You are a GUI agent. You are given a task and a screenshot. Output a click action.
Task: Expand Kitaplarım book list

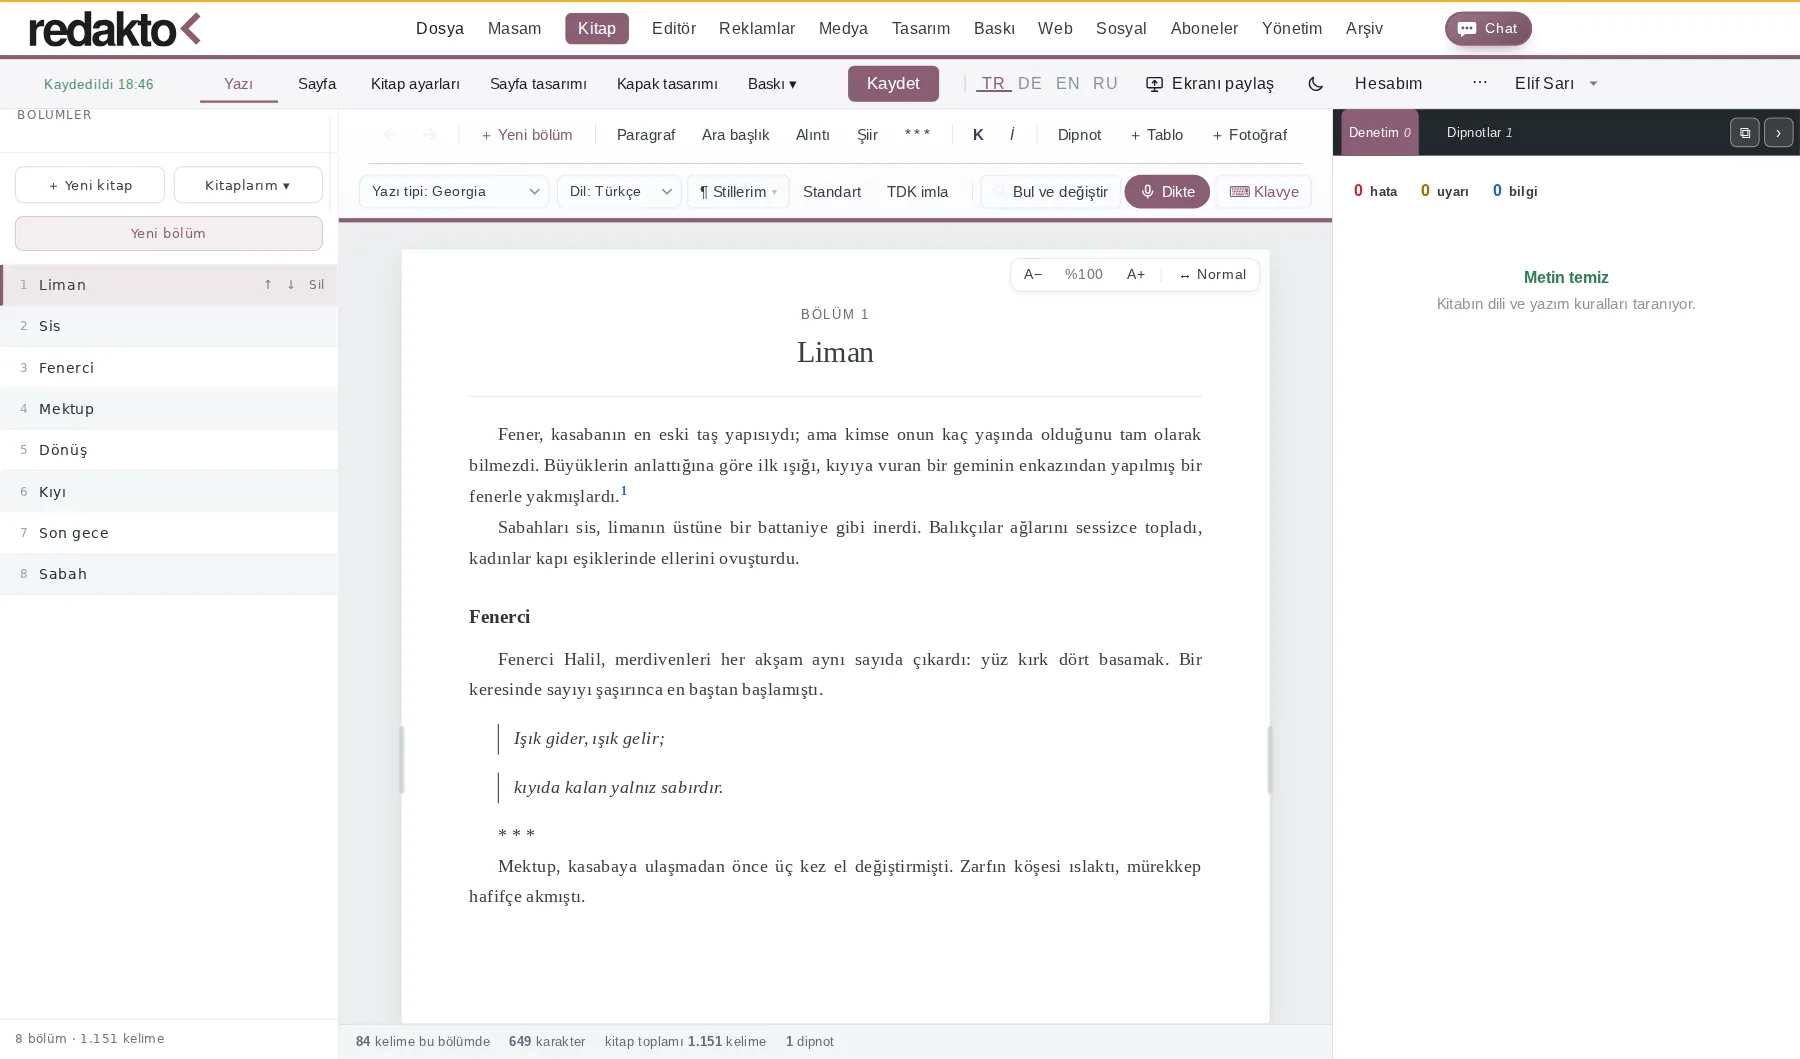tap(248, 185)
